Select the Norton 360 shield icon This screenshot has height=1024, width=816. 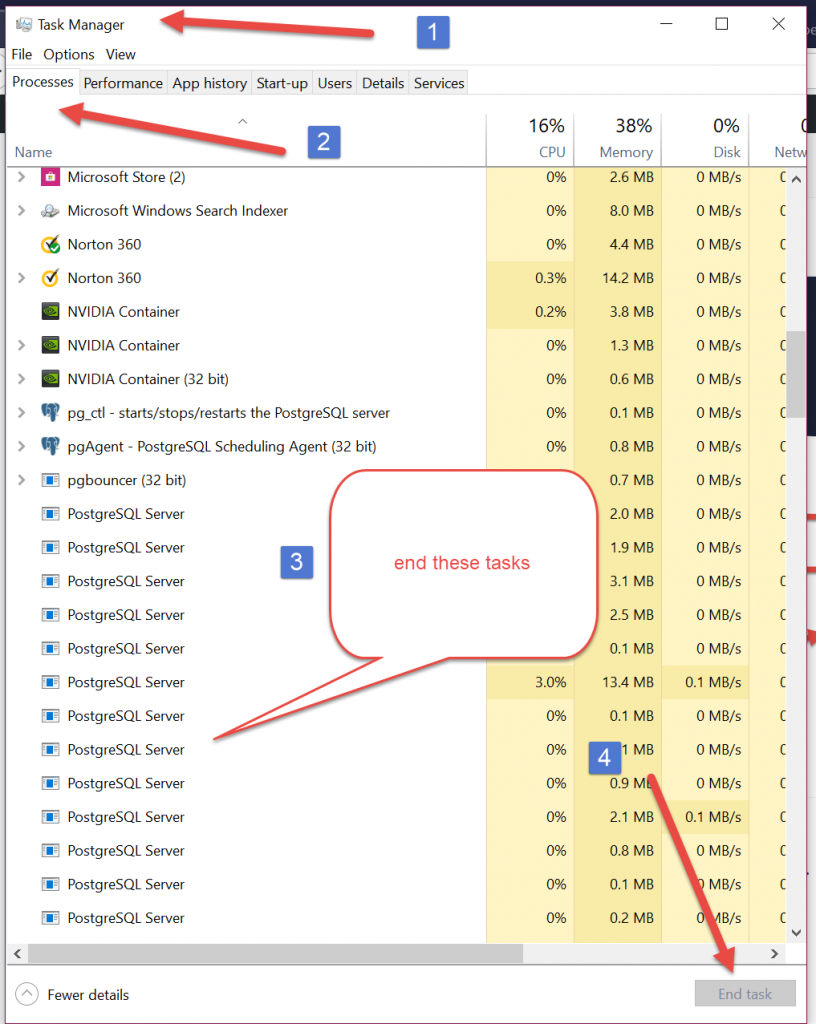click(49, 244)
